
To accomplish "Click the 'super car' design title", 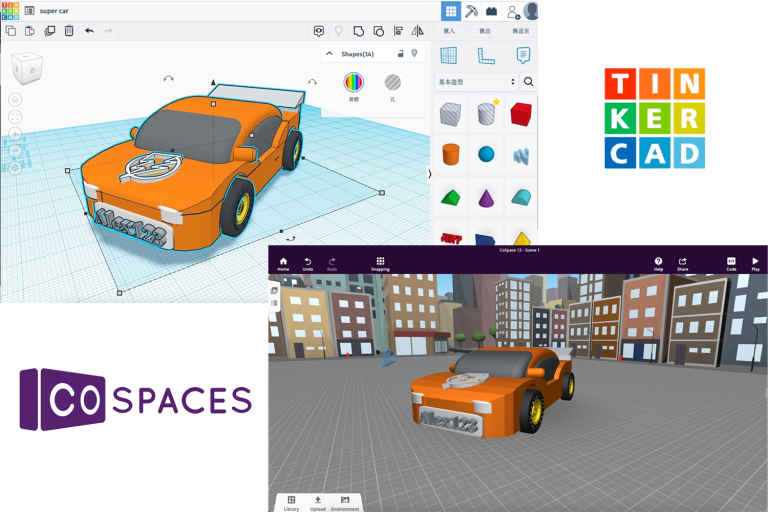I will tap(54, 11).
